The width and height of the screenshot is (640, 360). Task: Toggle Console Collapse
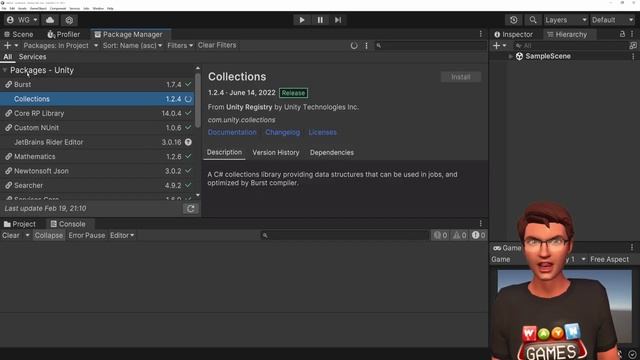pyautogui.click(x=49, y=236)
